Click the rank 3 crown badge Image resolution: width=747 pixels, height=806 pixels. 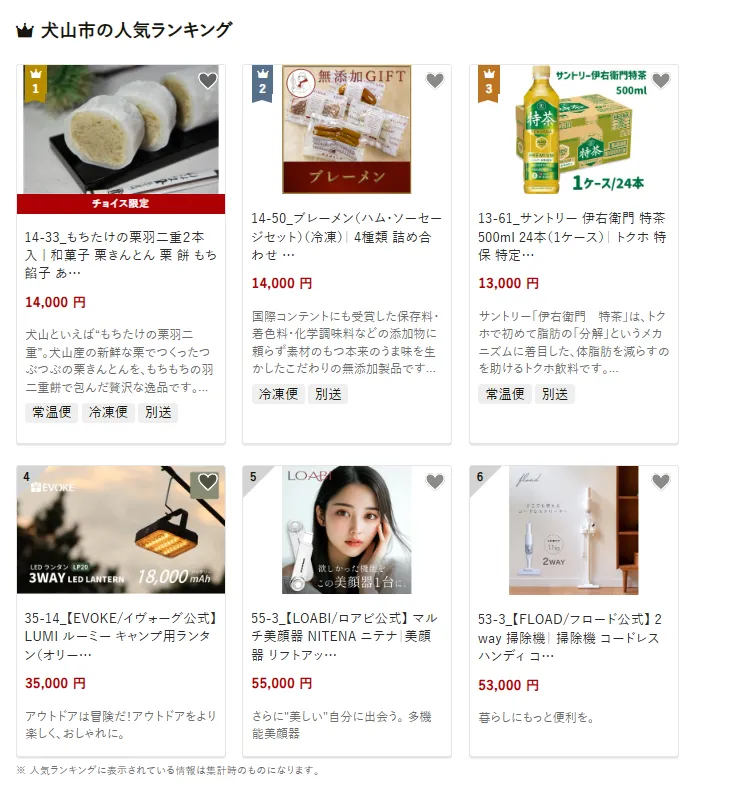coord(488,83)
